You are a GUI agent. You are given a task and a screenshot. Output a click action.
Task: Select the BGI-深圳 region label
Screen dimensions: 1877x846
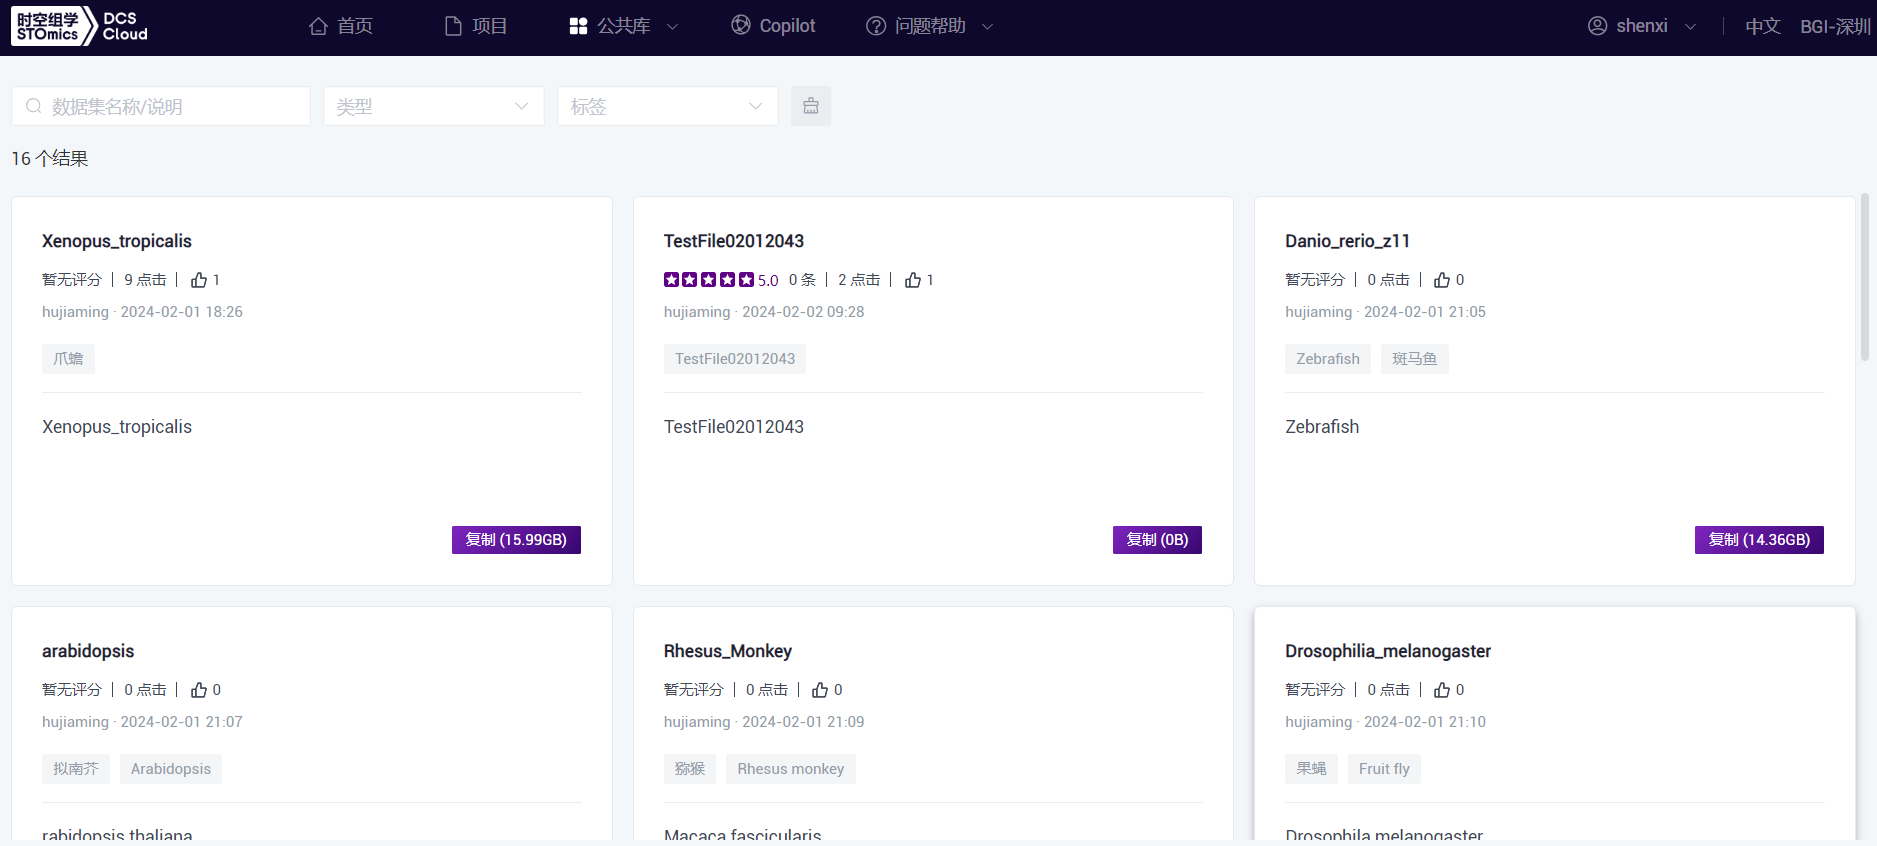point(1835,26)
